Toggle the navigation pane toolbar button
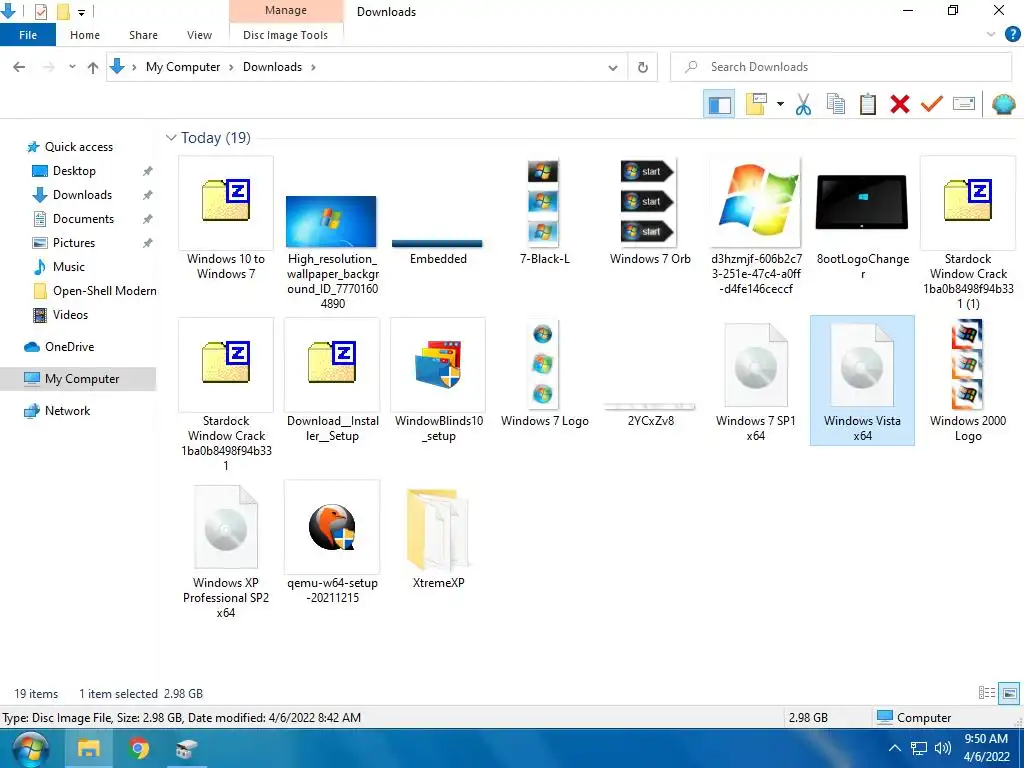The height and width of the screenshot is (768, 1024). coord(720,104)
